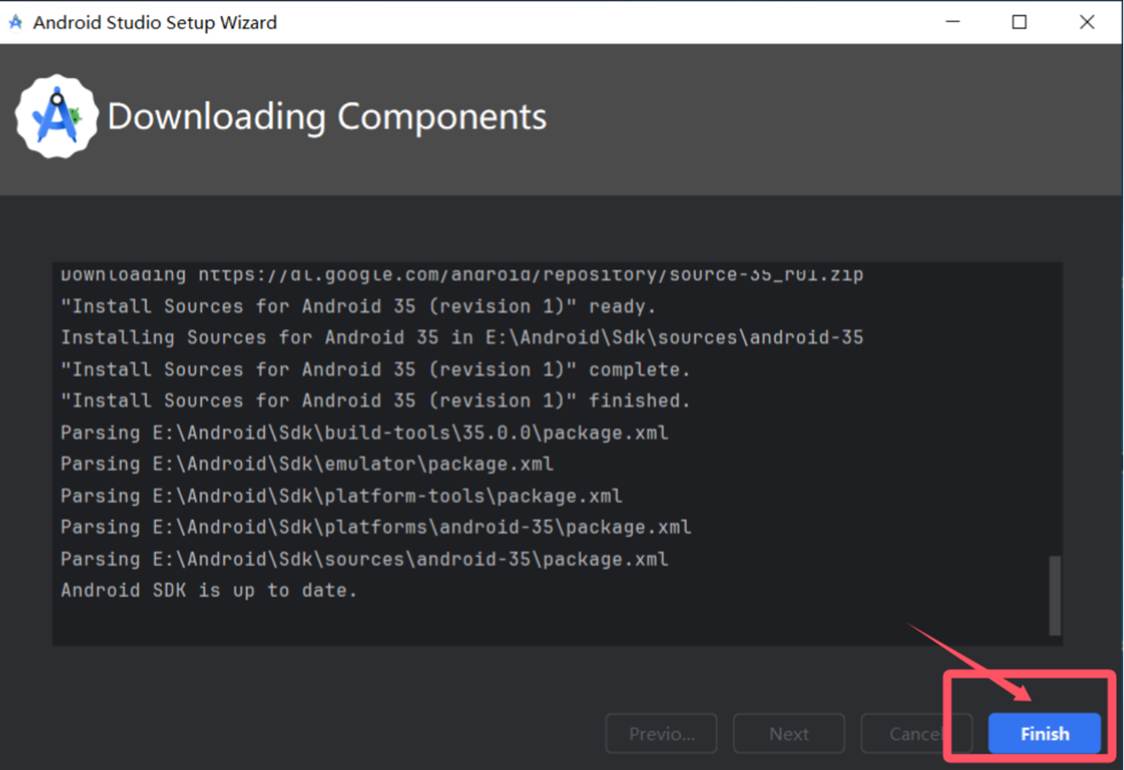Click the disabled Next button

789,733
